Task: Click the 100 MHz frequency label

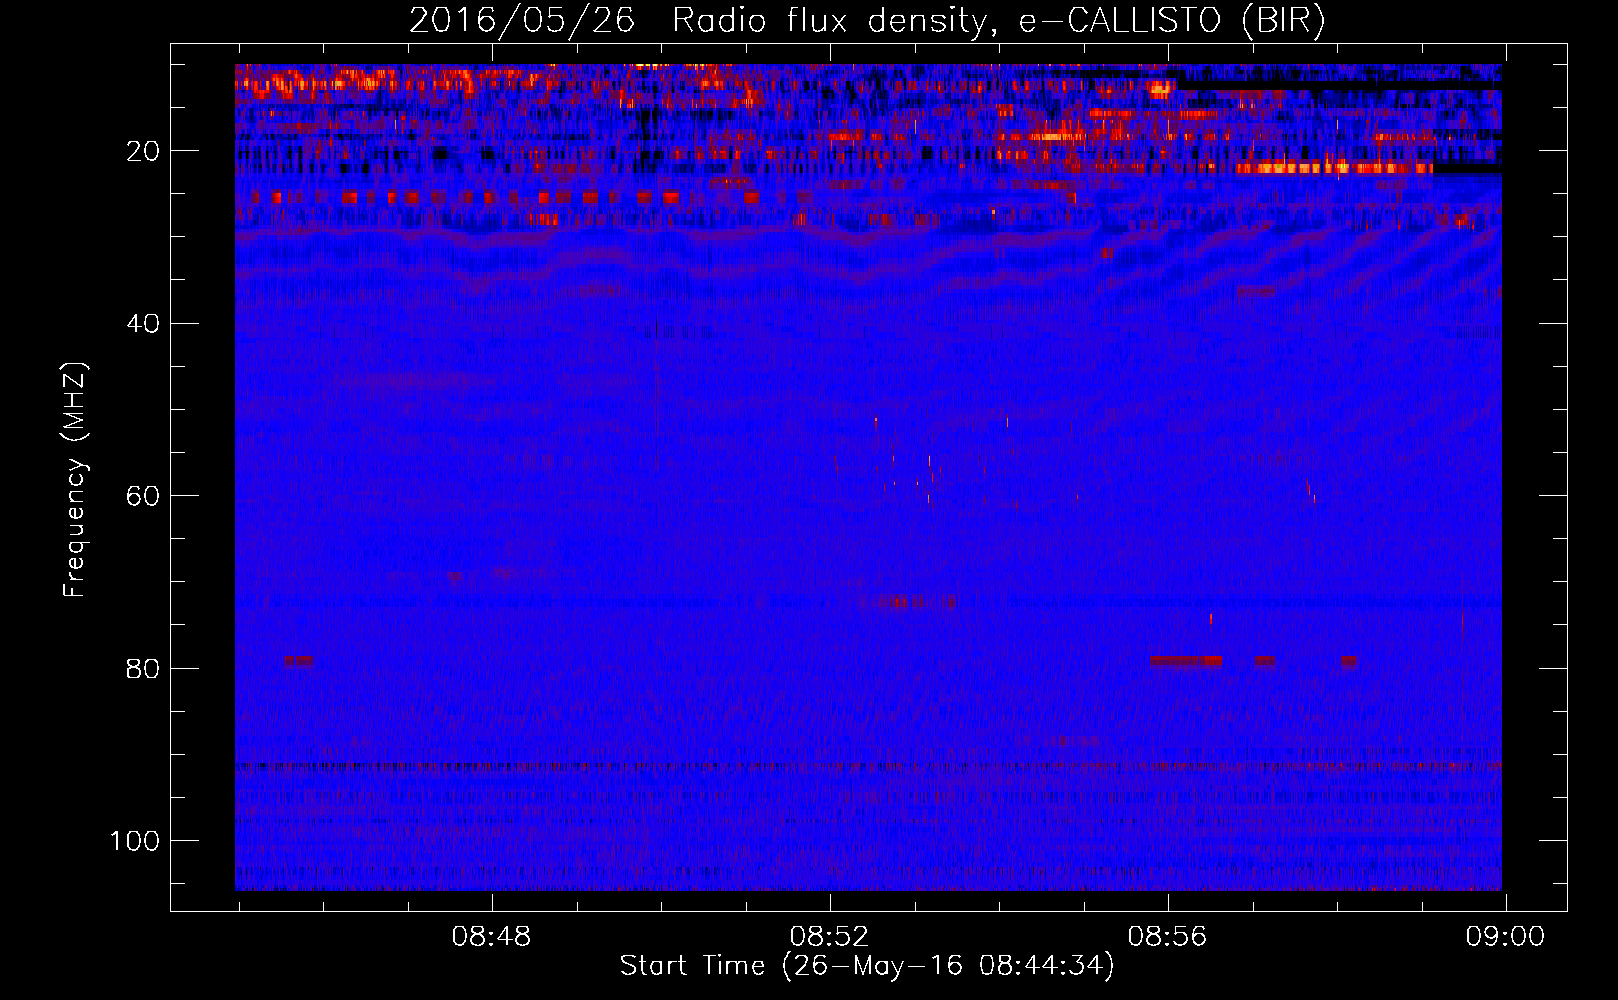Action: pyautogui.click(x=135, y=841)
